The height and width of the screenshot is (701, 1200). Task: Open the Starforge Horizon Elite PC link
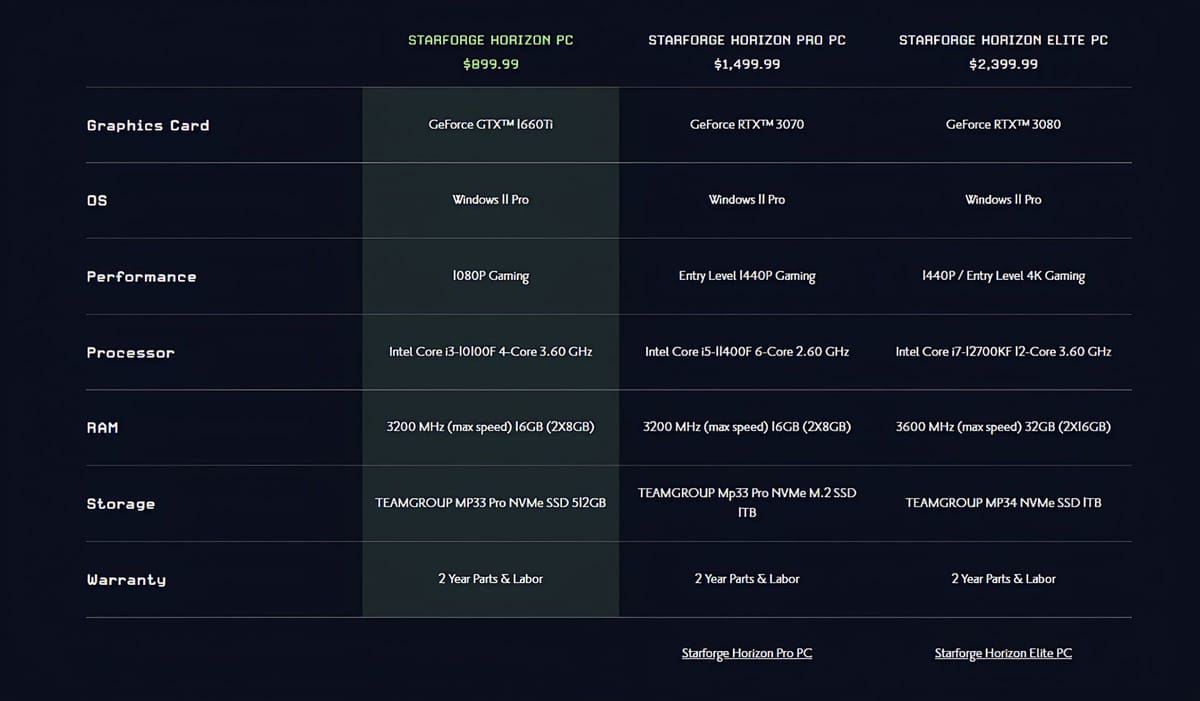1003,653
